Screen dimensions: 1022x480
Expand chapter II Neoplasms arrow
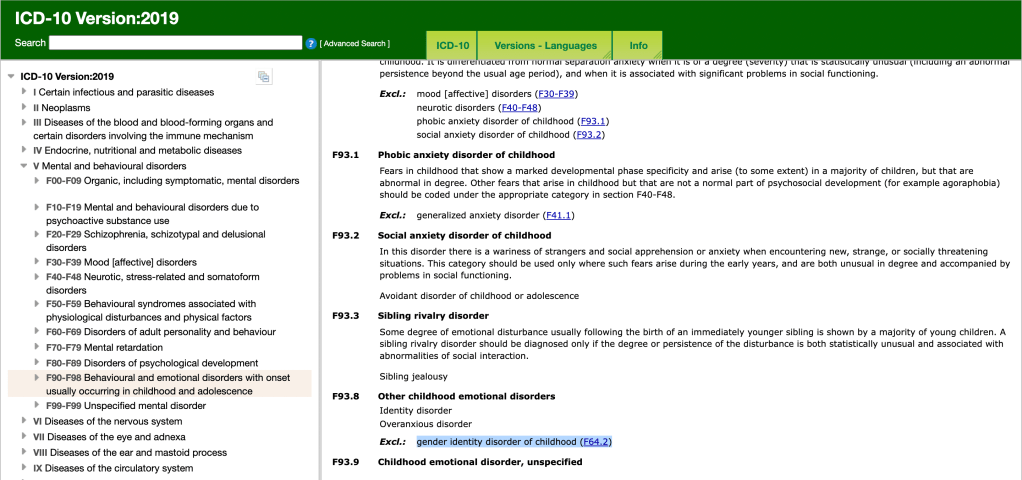coord(24,107)
